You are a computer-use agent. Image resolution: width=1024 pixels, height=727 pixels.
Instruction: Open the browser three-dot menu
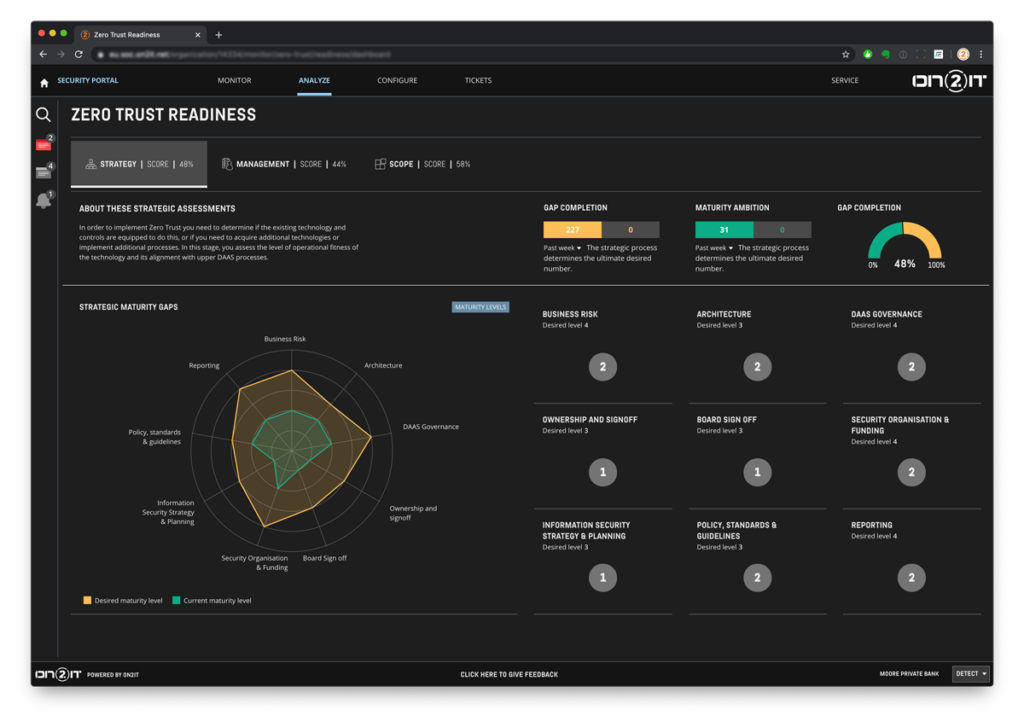(981, 54)
